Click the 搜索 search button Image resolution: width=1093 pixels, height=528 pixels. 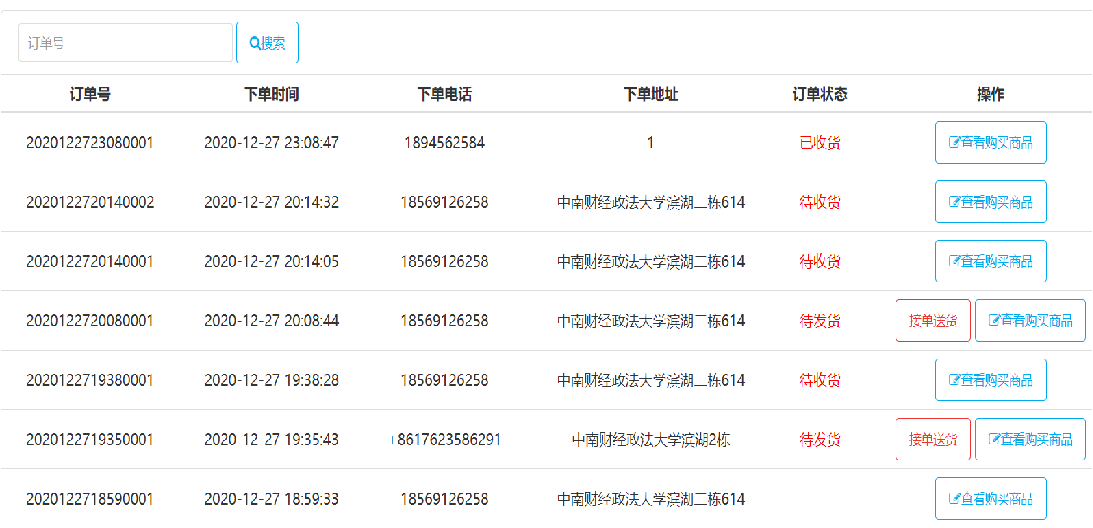click(268, 43)
